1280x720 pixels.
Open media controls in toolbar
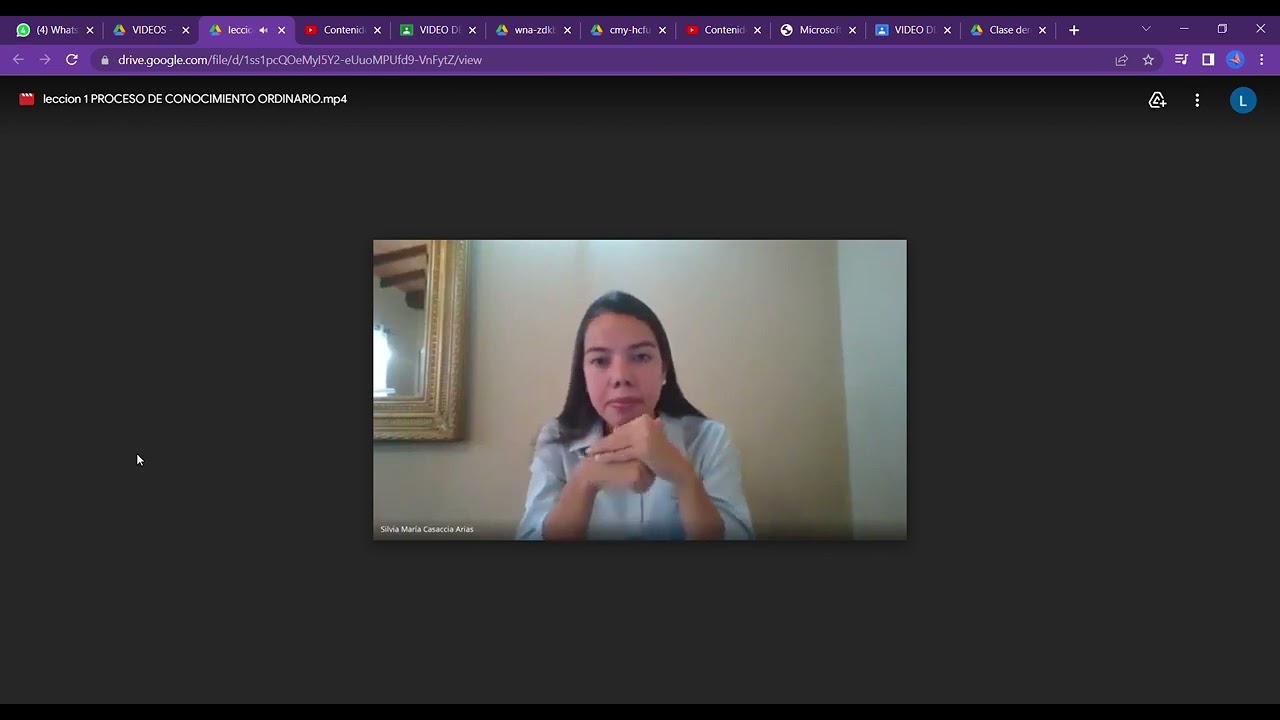pyautogui.click(x=1182, y=60)
